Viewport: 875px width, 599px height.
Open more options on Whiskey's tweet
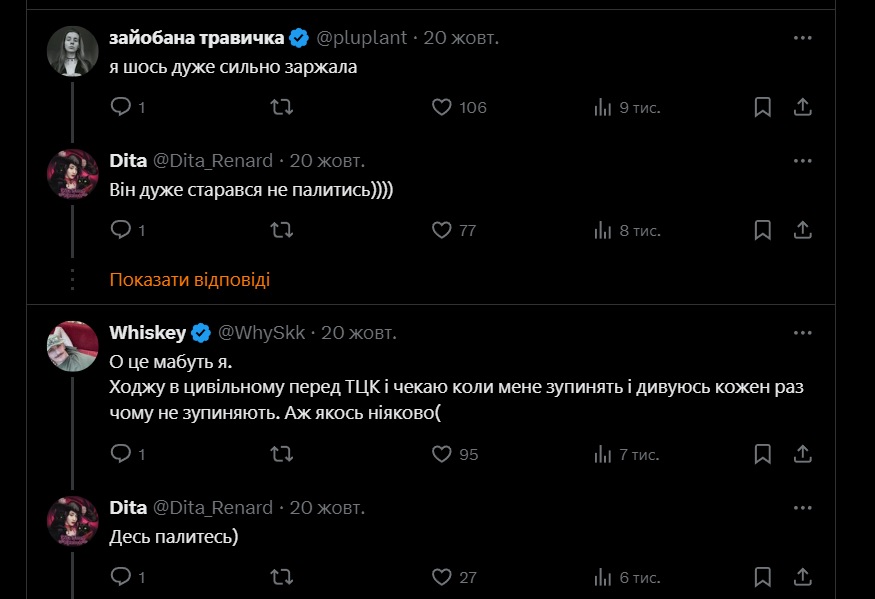click(x=802, y=332)
